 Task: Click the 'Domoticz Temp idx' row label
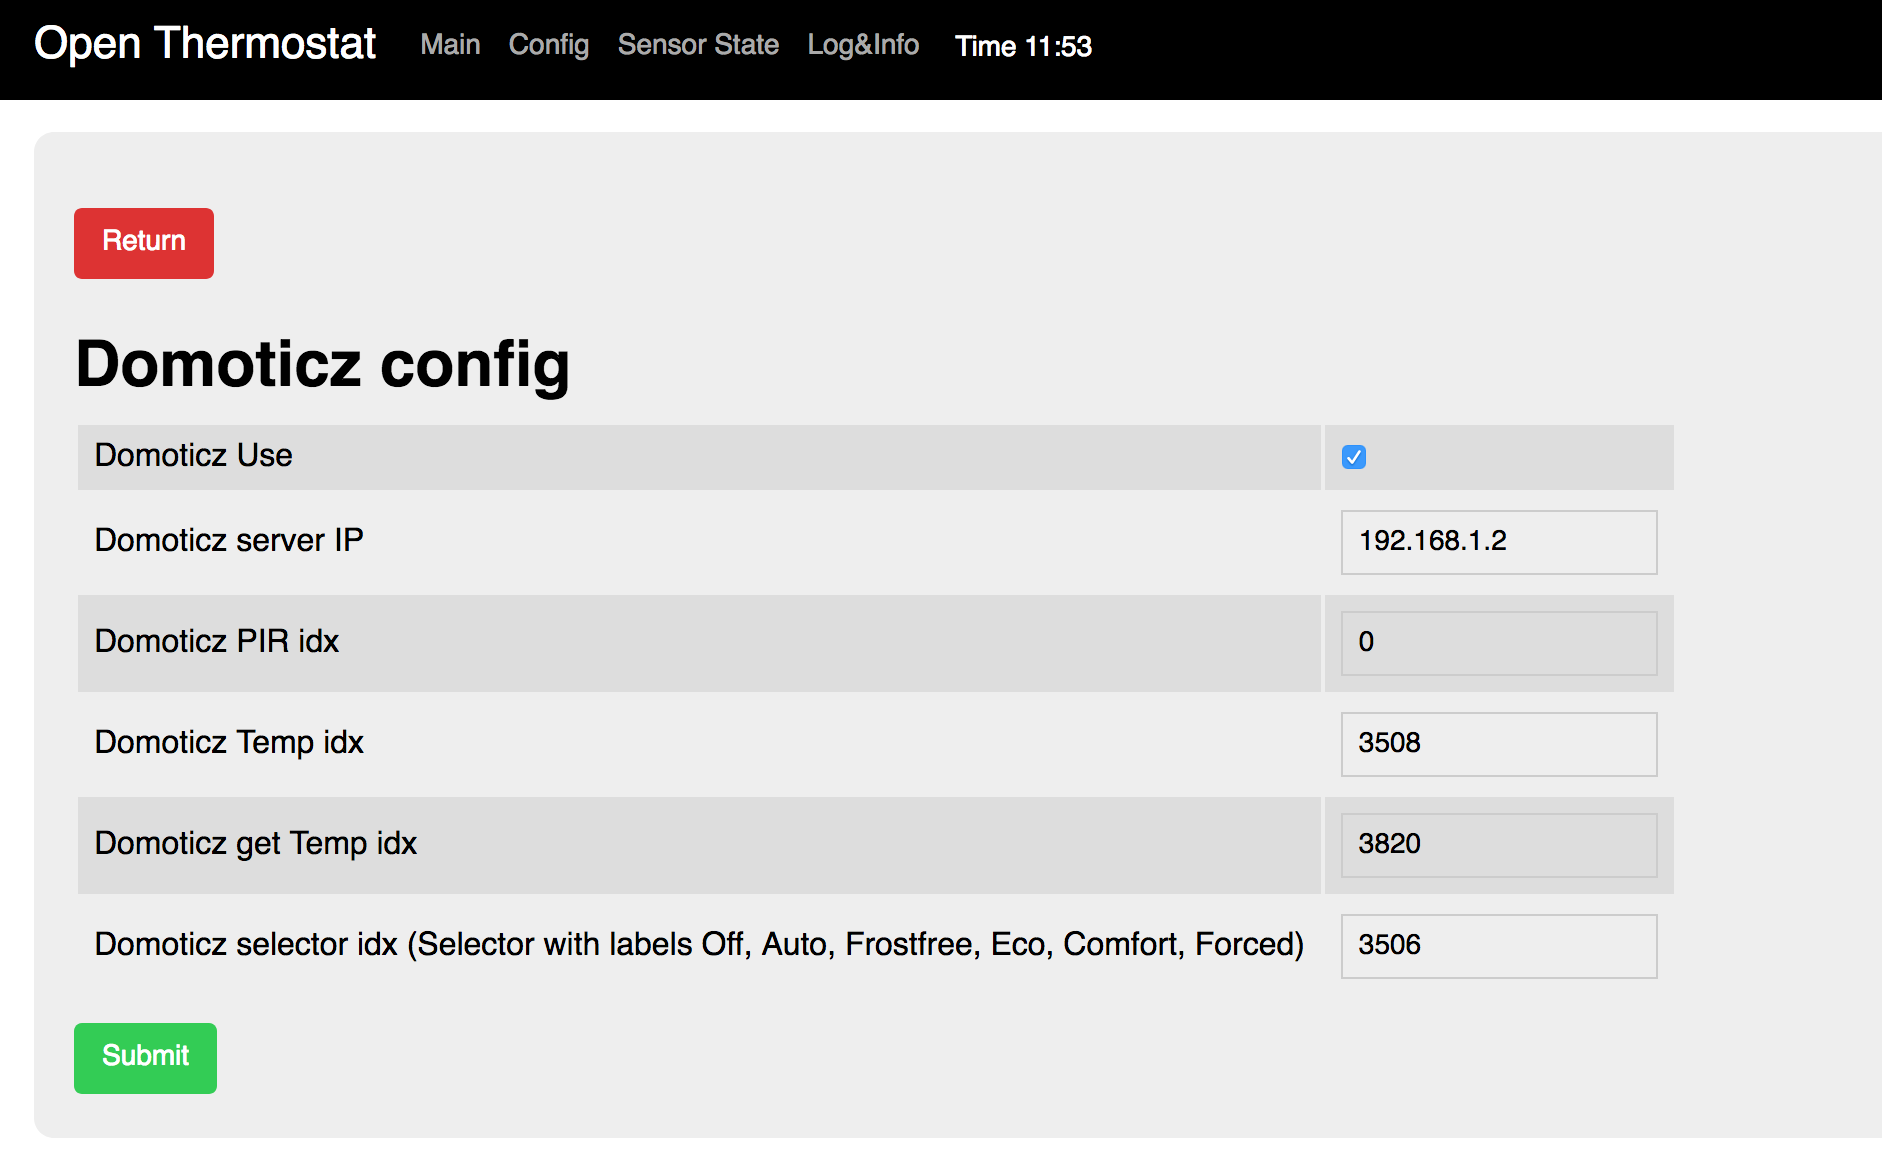(x=229, y=743)
